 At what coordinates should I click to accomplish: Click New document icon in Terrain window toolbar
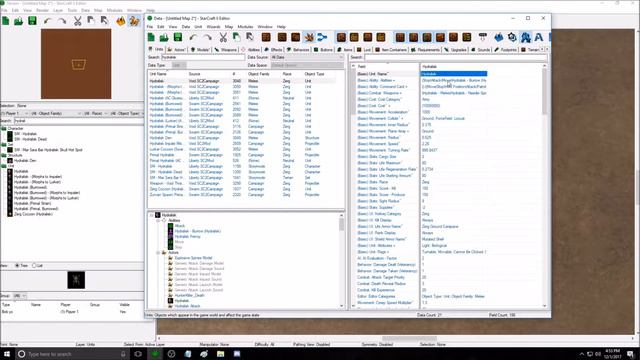(x=6, y=21)
